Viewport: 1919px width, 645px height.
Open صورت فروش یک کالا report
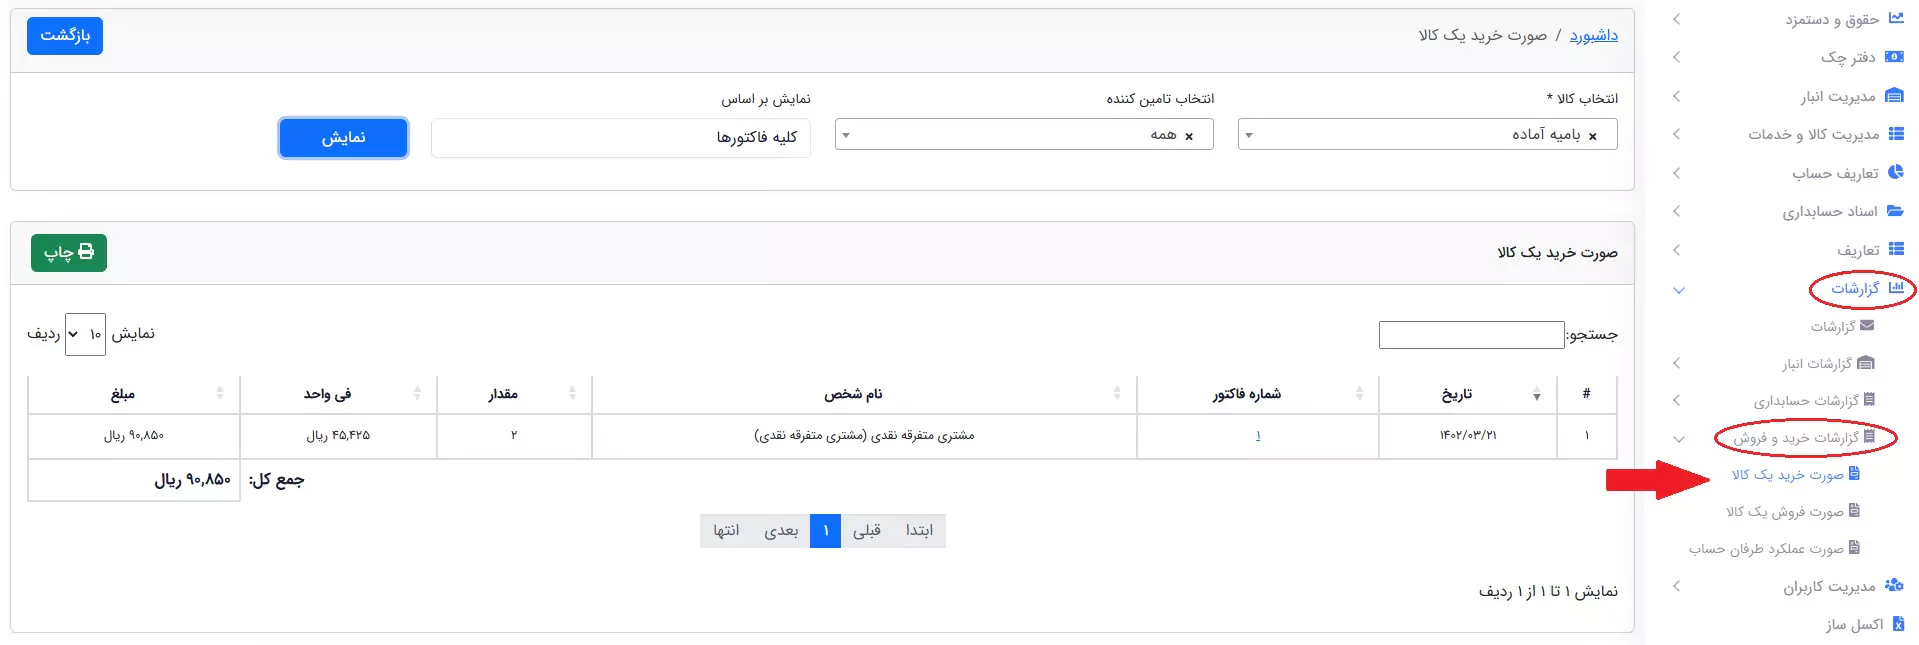(x=1784, y=511)
